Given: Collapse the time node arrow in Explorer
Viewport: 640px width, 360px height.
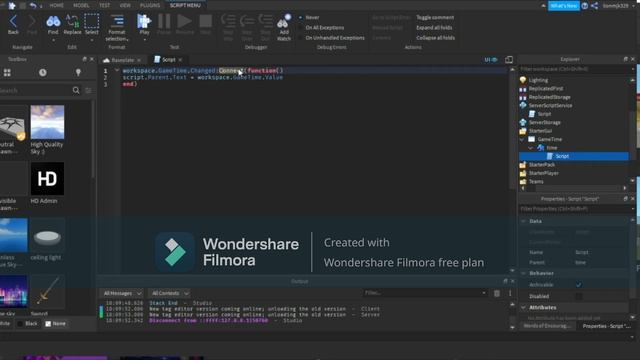Looking at the screenshot, I should tap(531, 148).
